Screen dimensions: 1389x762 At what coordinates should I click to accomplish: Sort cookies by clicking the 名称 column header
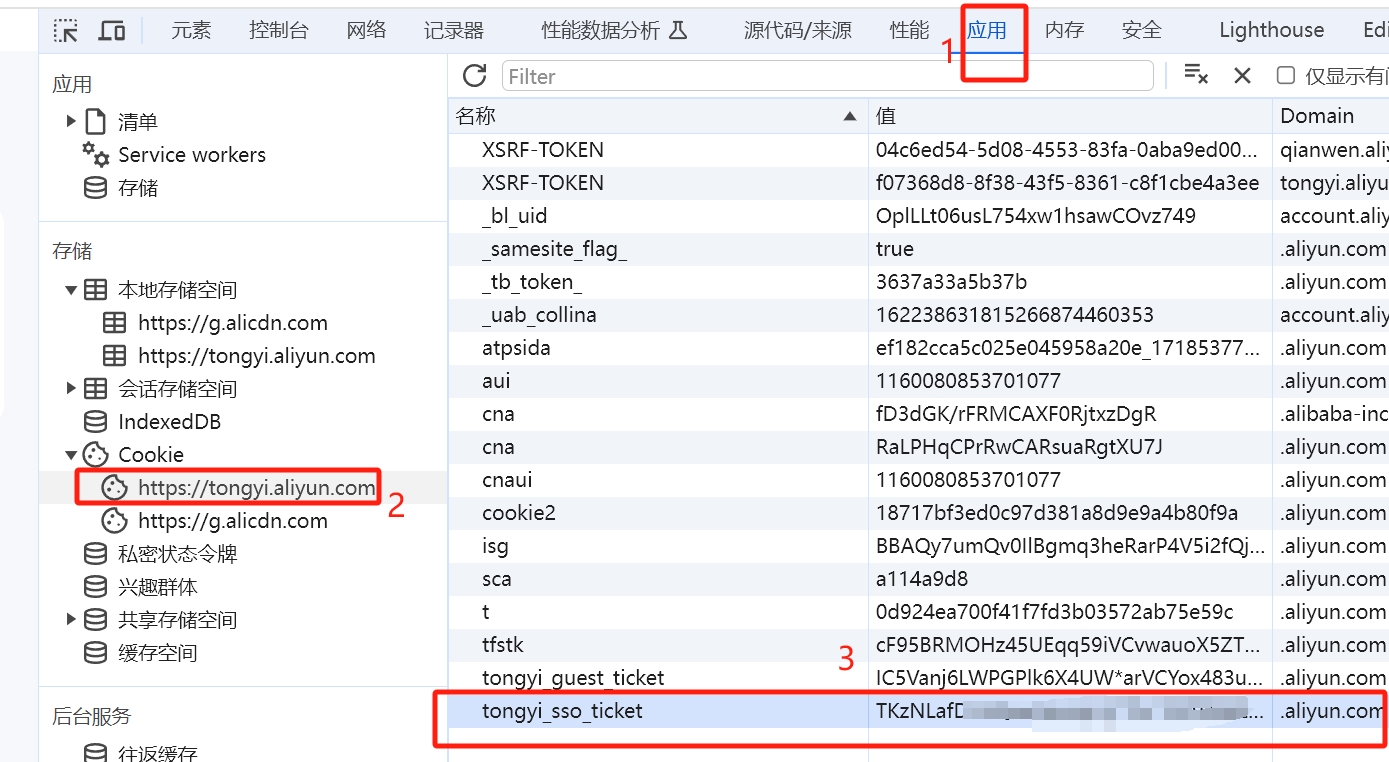(x=474, y=115)
